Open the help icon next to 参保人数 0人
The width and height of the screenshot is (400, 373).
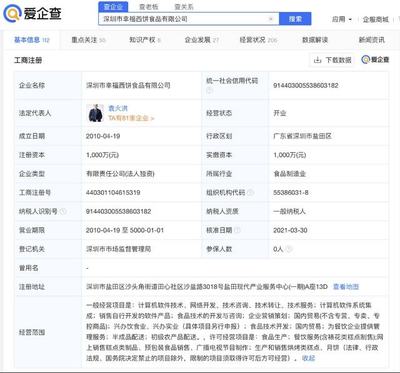point(289,249)
